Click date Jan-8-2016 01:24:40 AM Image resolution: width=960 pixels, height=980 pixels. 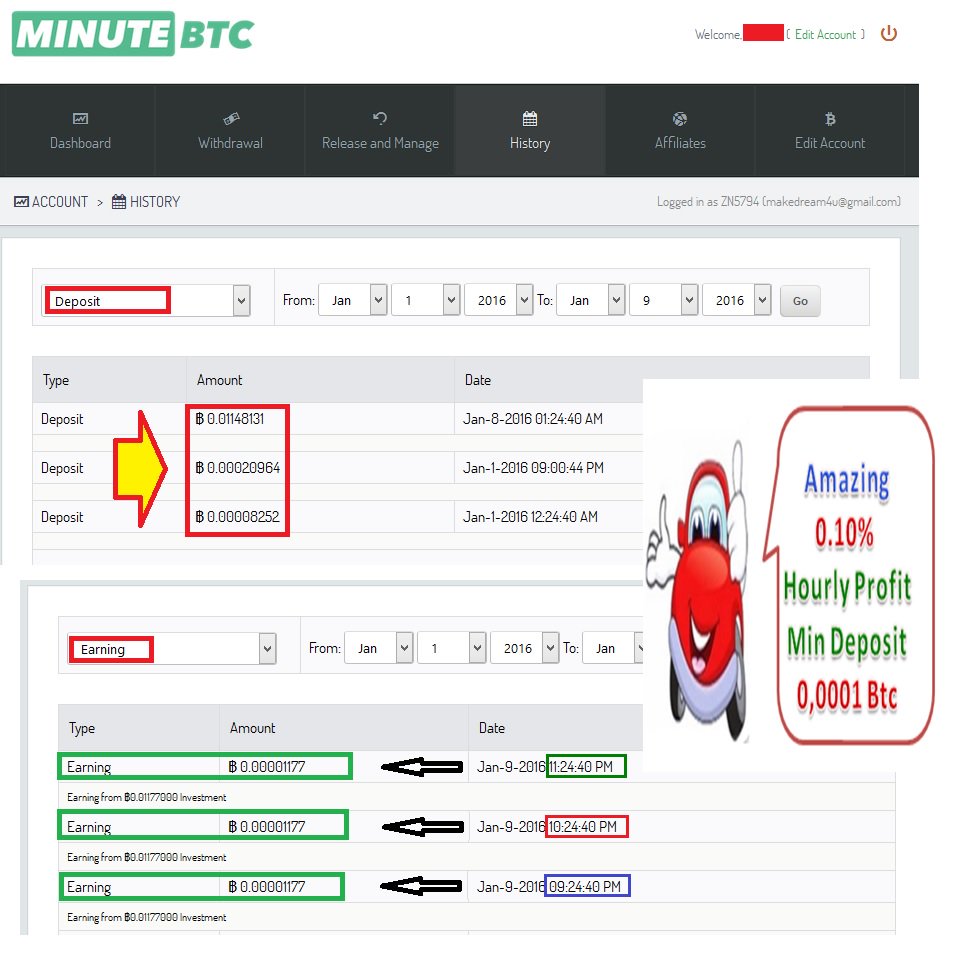532,419
